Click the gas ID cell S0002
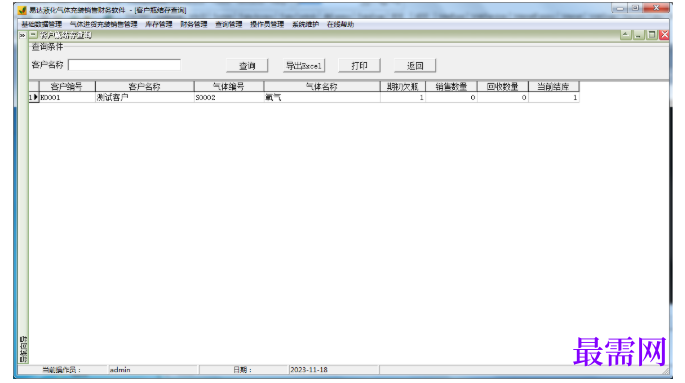The height and width of the screenshot is (383, 685). (x=229, y=97)
